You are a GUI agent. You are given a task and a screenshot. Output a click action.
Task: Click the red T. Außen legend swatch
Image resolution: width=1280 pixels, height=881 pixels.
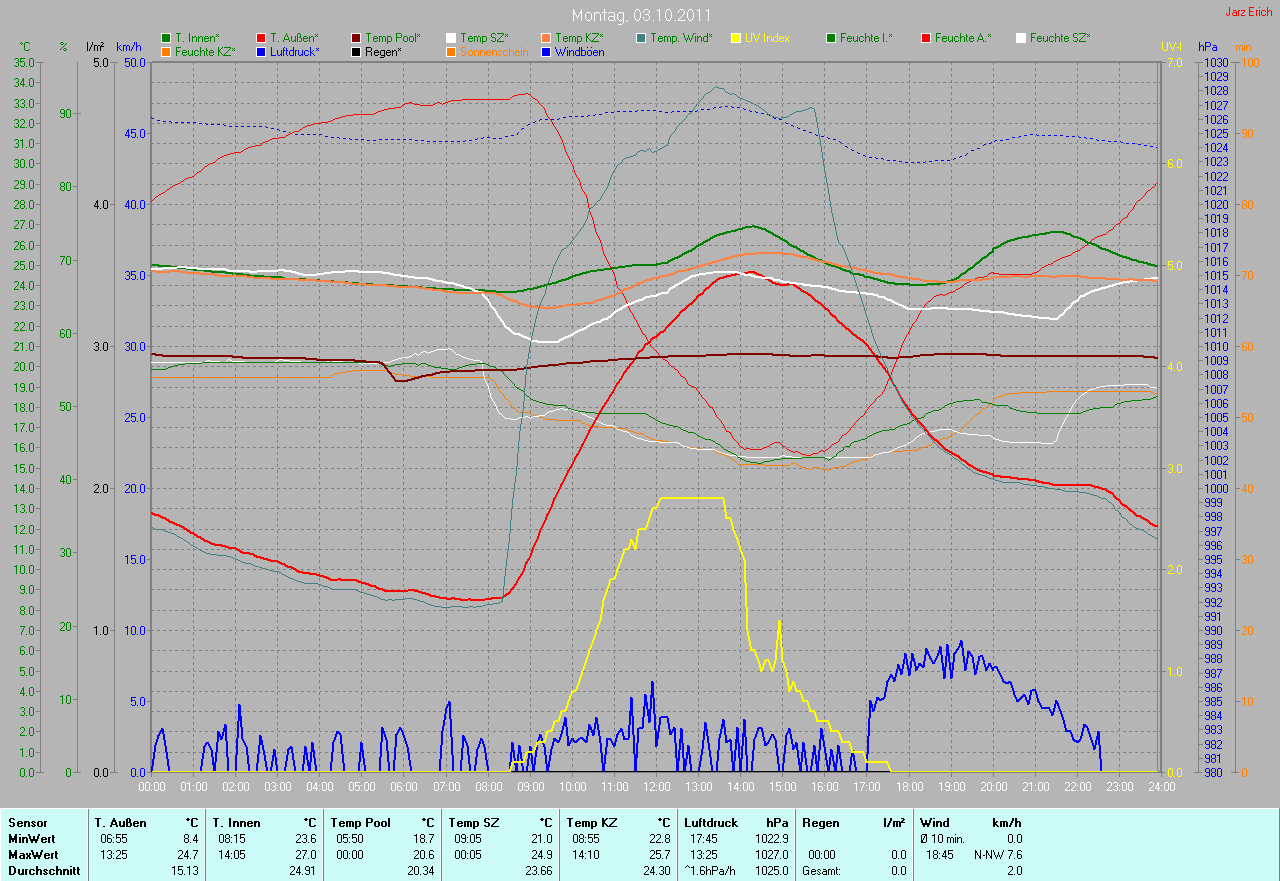(x=261, y=38)
